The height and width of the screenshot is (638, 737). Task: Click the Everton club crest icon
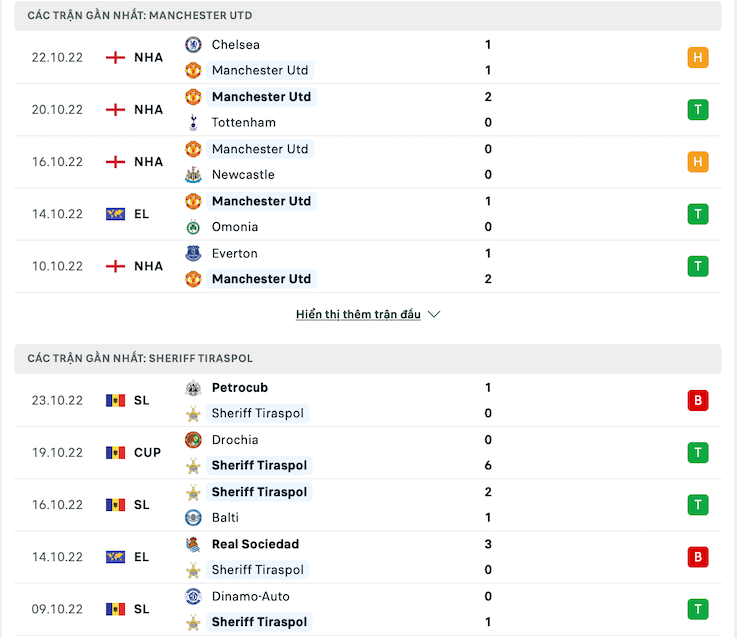point(193,253)
